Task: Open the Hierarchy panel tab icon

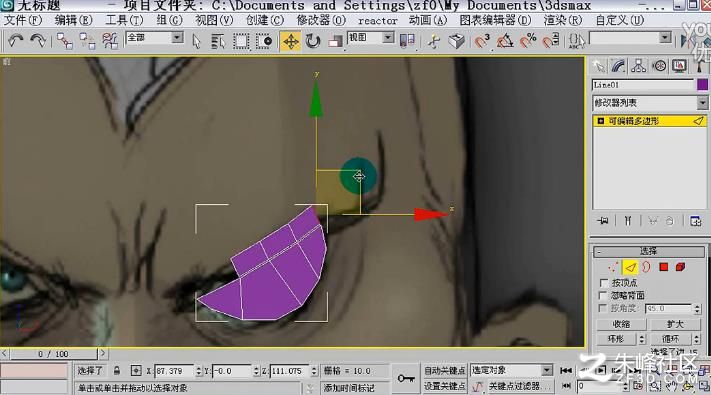Action: tap(638, 66)
